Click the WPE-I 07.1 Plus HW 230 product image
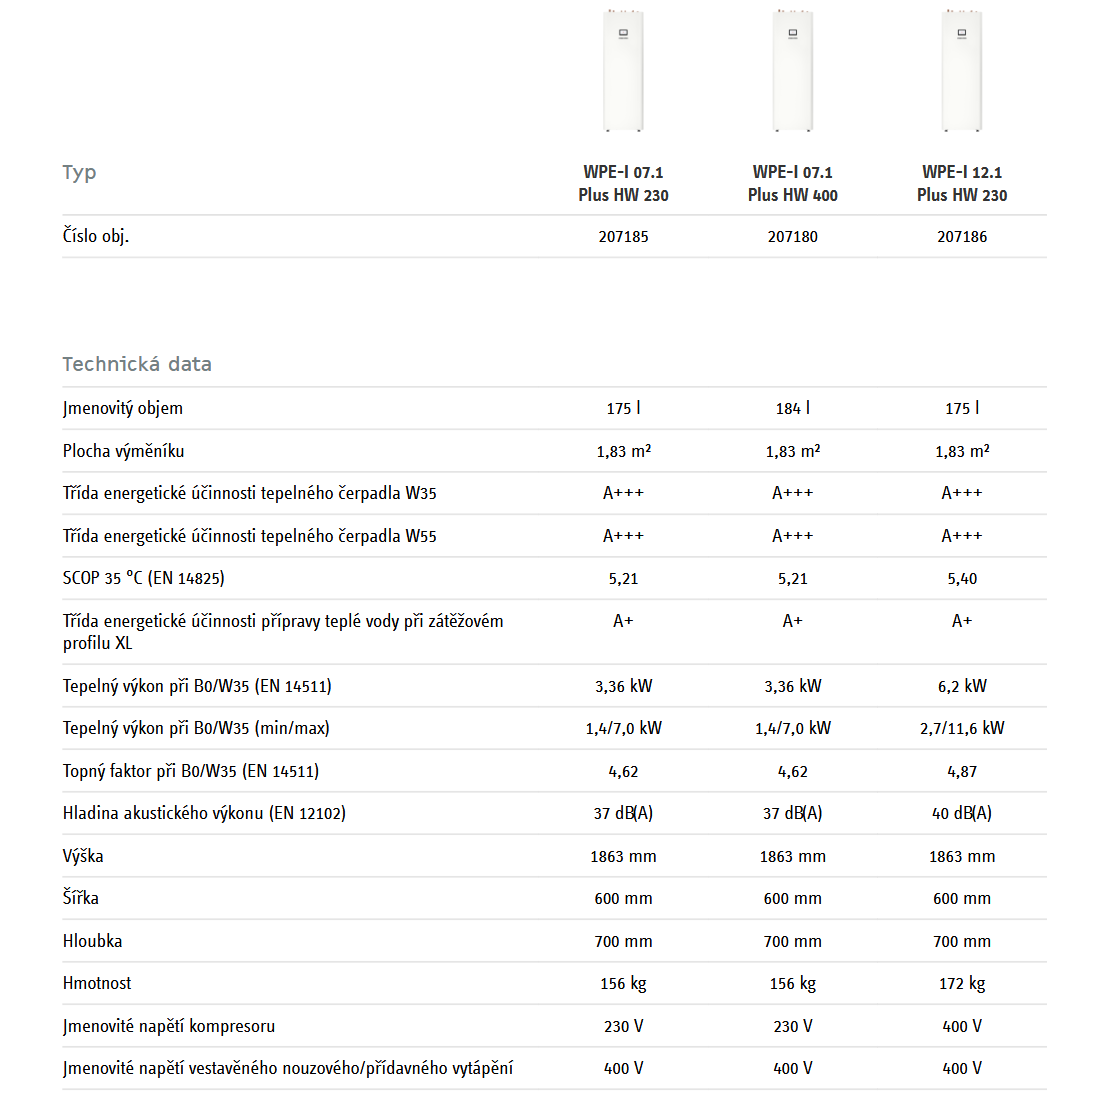 click(x=623, y=70)
